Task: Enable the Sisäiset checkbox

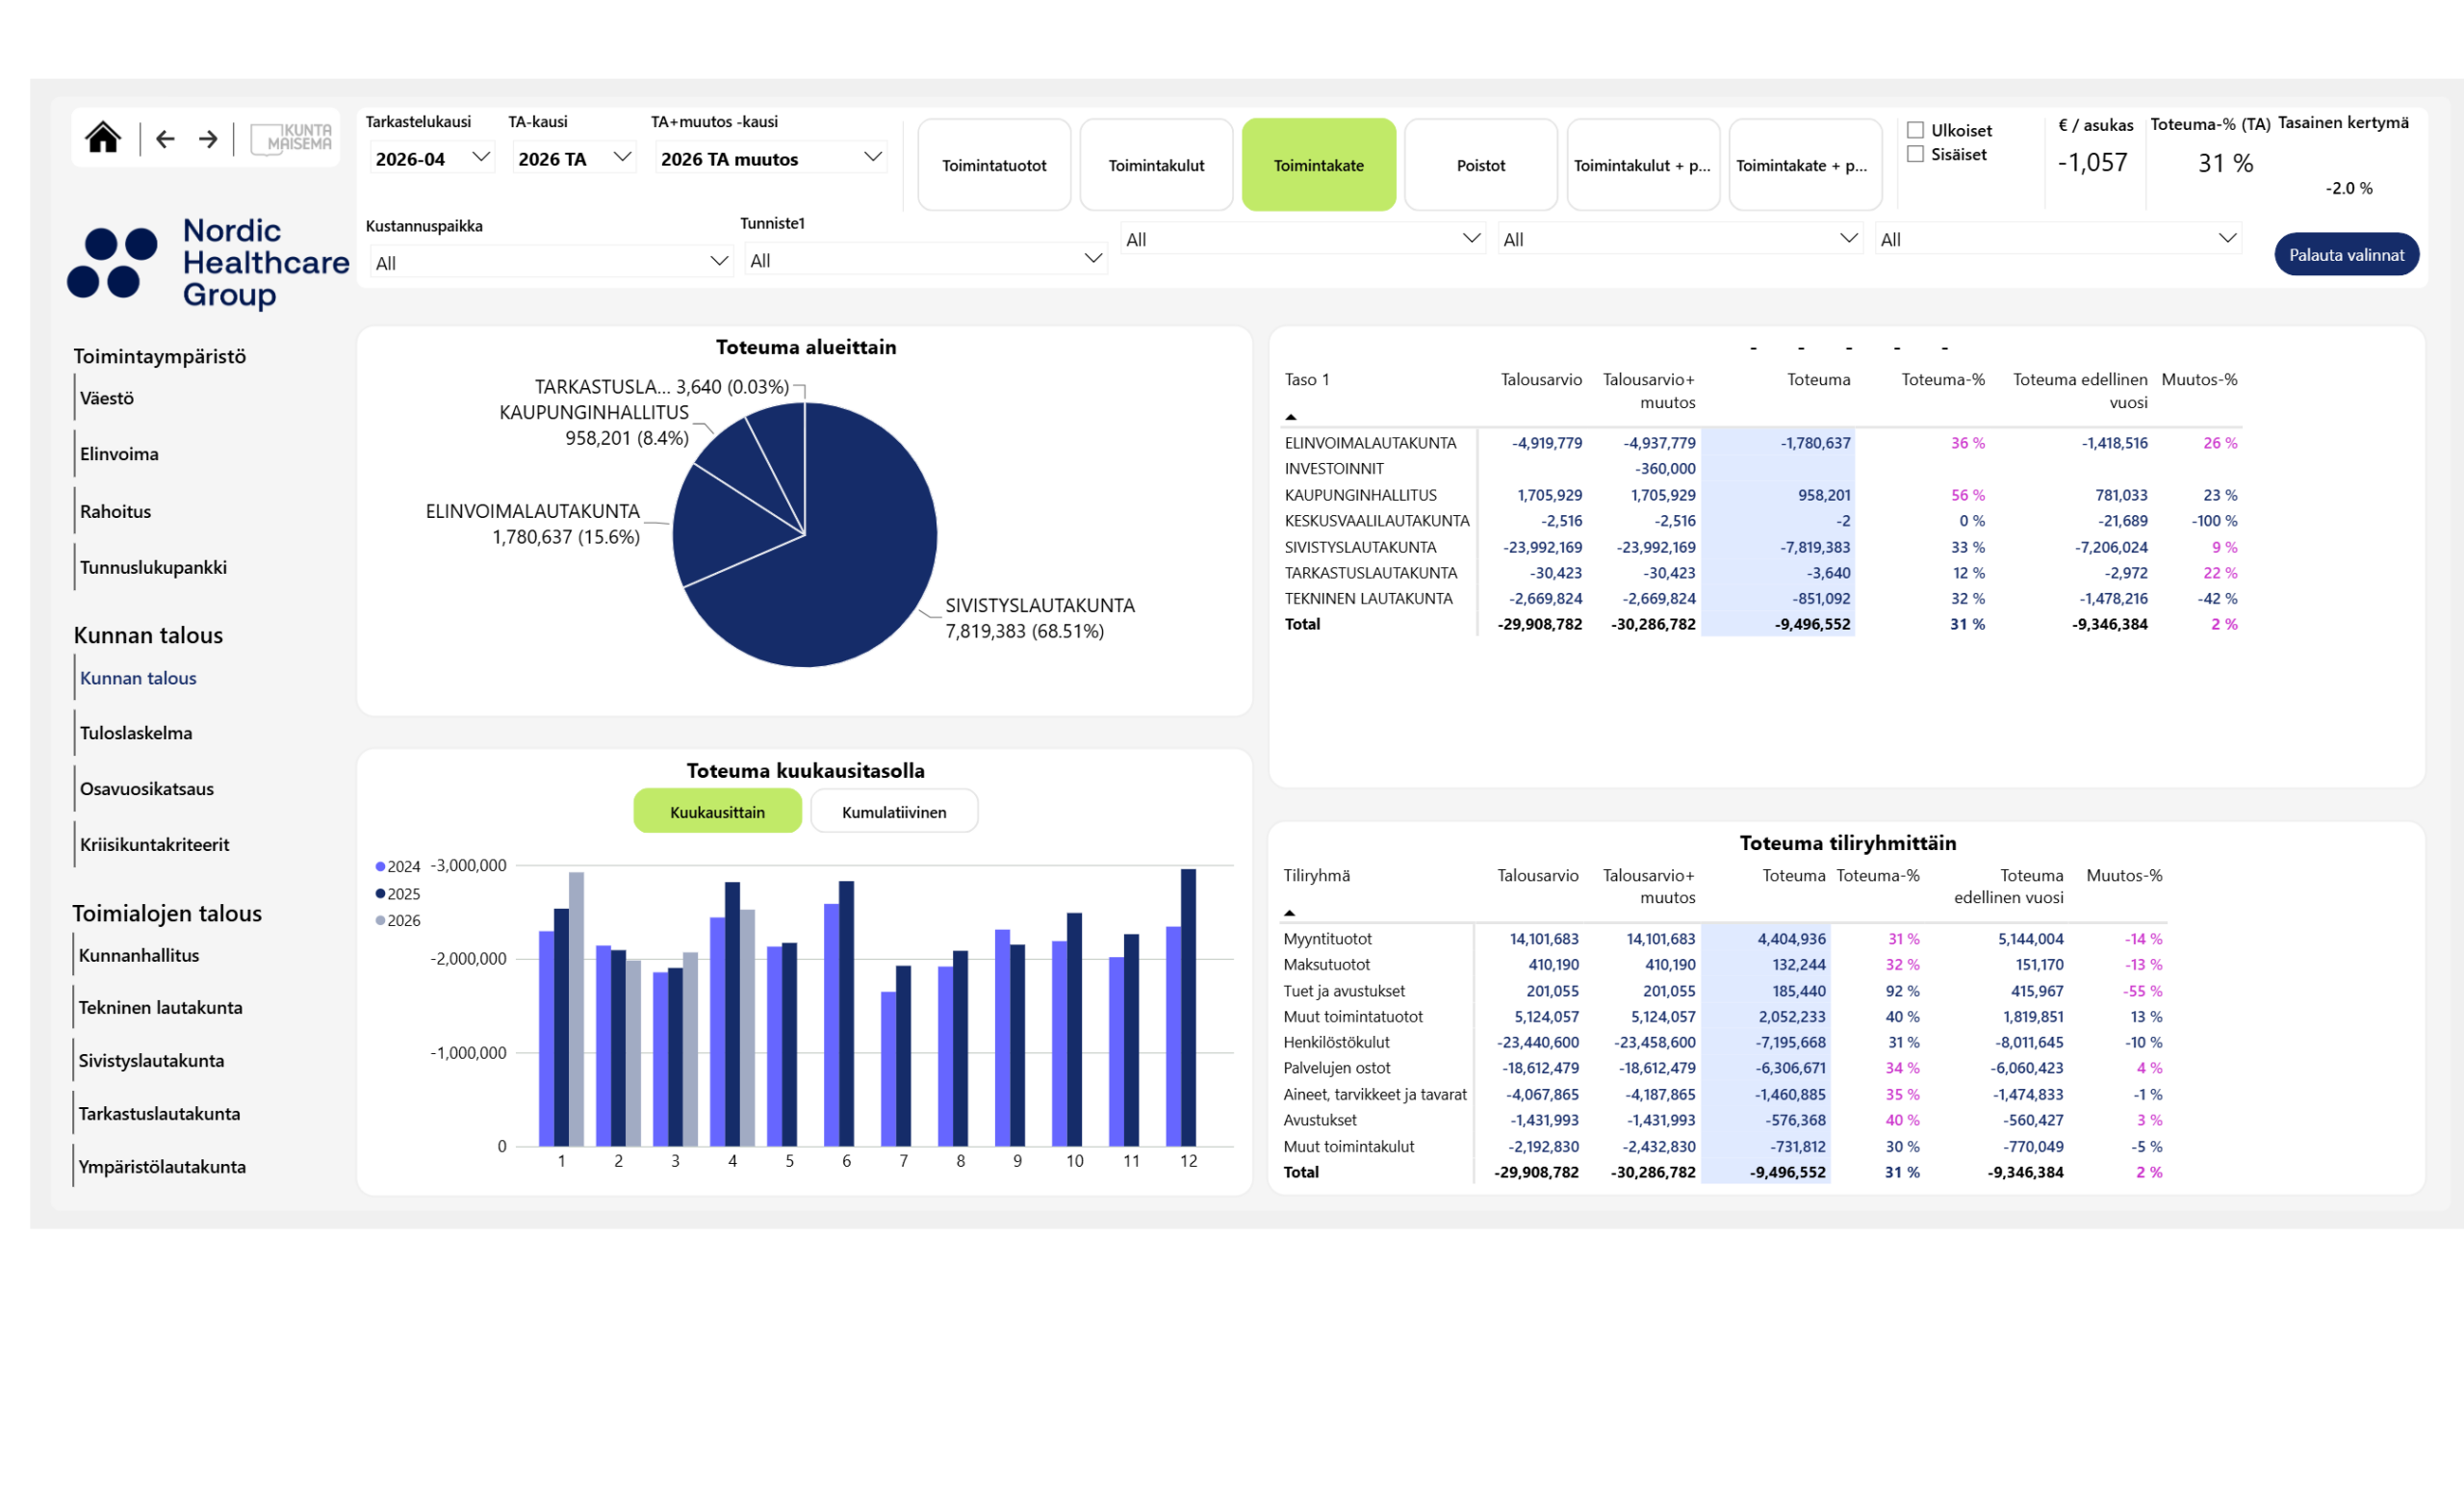Action: 1915,154
